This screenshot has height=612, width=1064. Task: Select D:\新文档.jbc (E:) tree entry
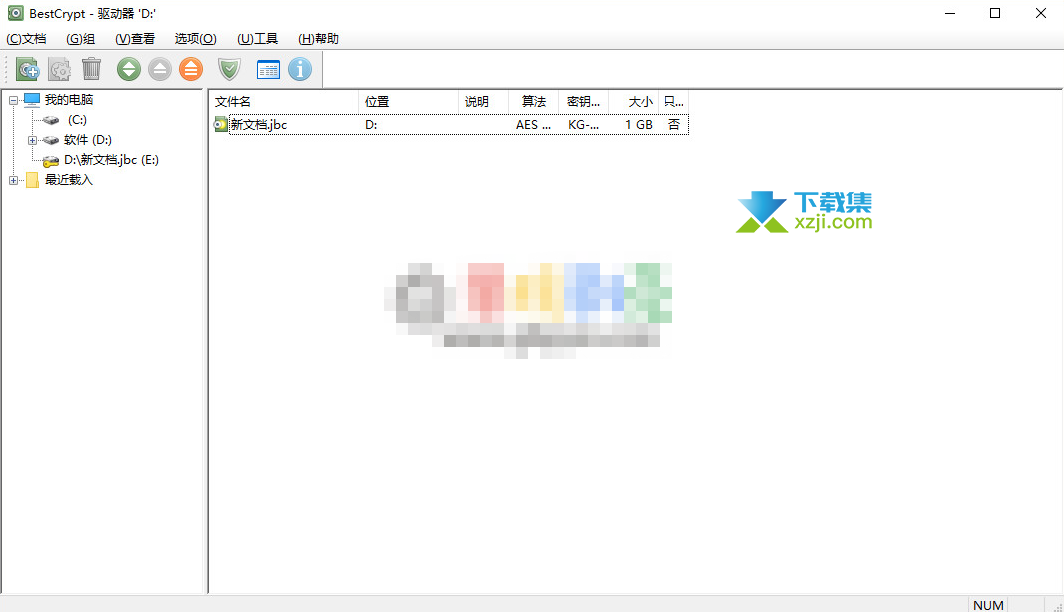111,160
